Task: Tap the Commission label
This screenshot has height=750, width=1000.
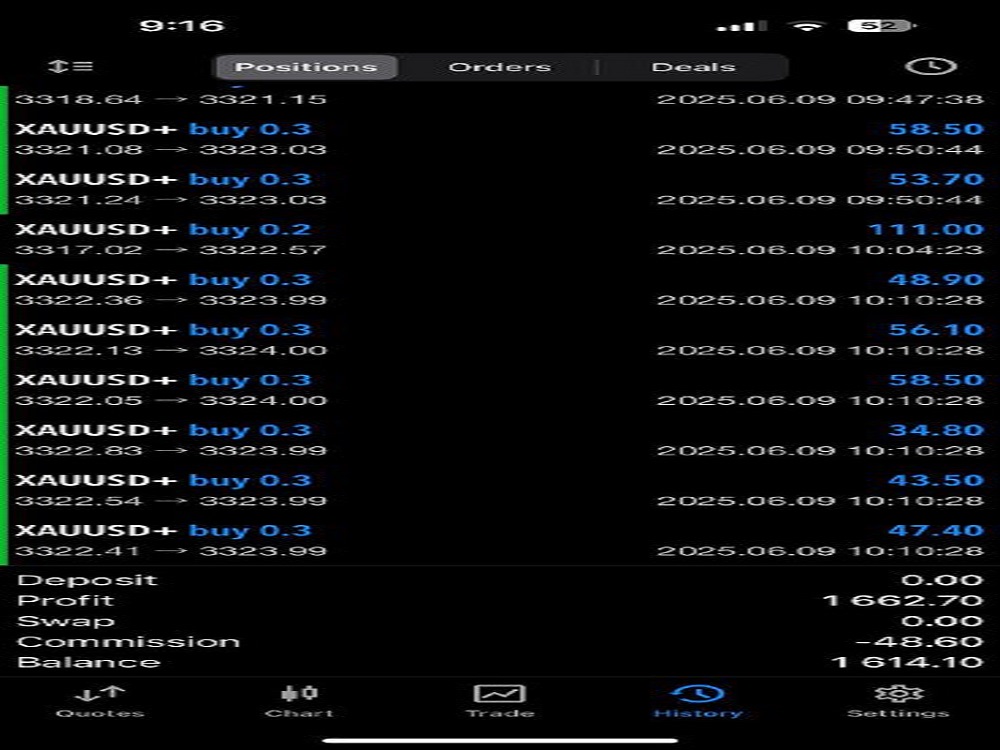Action: click(128, 642)
